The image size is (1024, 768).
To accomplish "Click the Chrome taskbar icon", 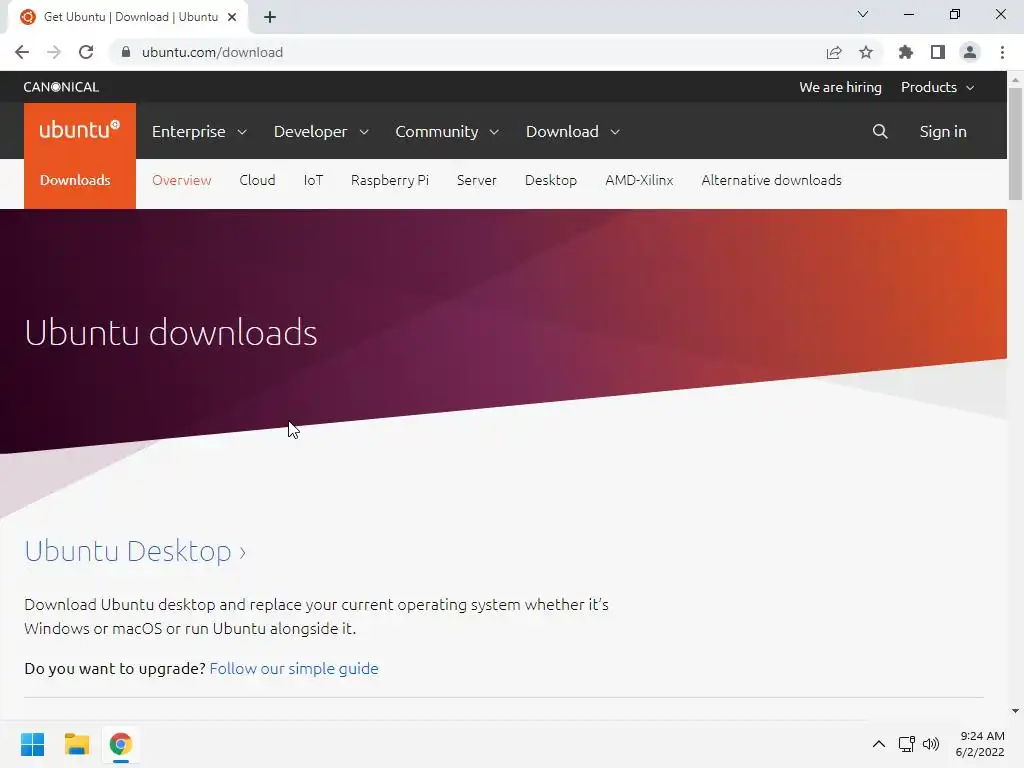I will click(x=121, y=744).
